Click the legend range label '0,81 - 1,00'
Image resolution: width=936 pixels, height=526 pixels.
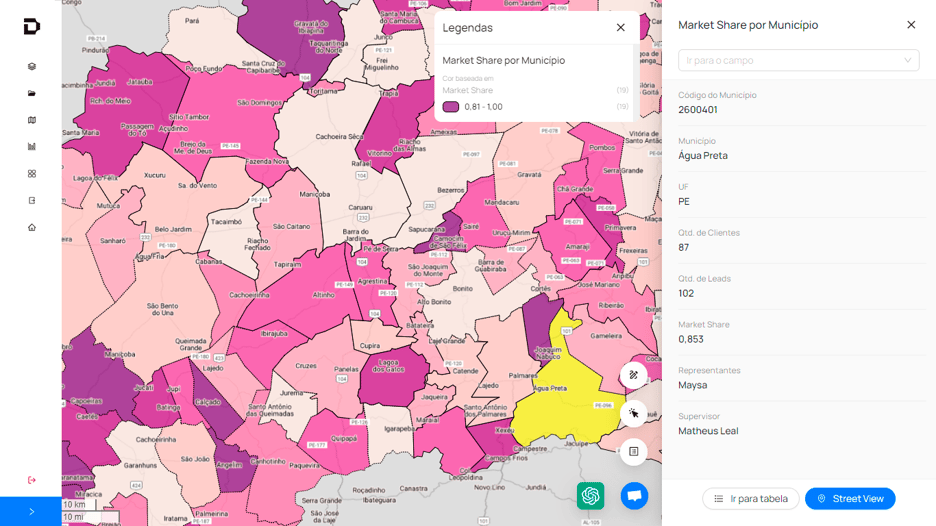(x=484, y=107)
